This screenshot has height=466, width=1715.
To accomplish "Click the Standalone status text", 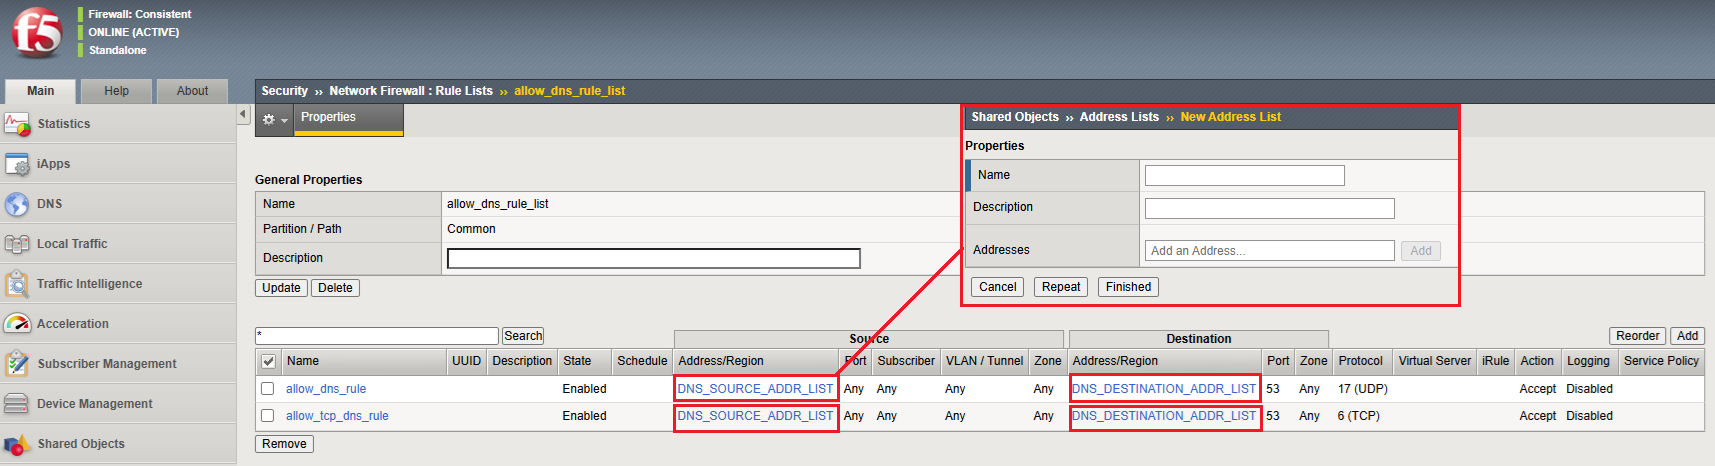I will (x=118, y=50).
